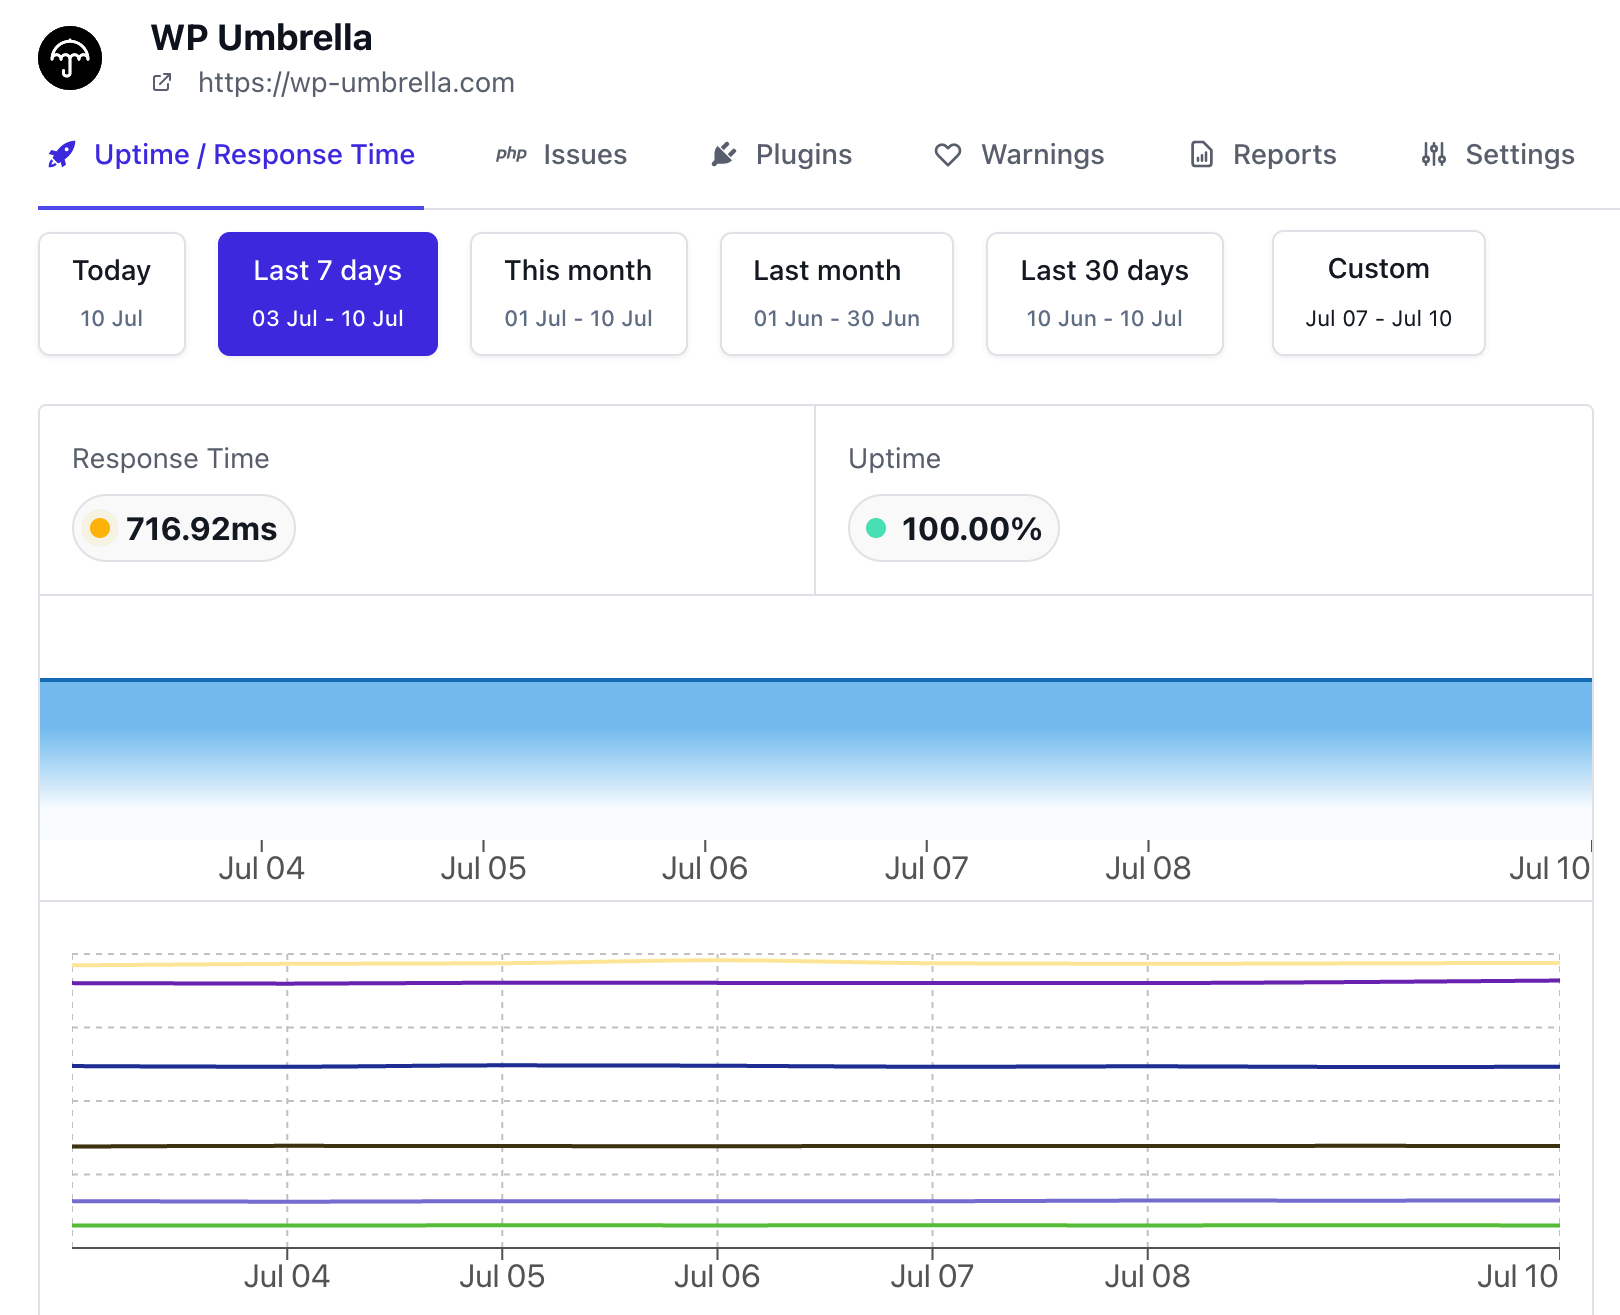Select the Today date range
This screenshot has height=1315, width=1620.
tap(112, 294)
